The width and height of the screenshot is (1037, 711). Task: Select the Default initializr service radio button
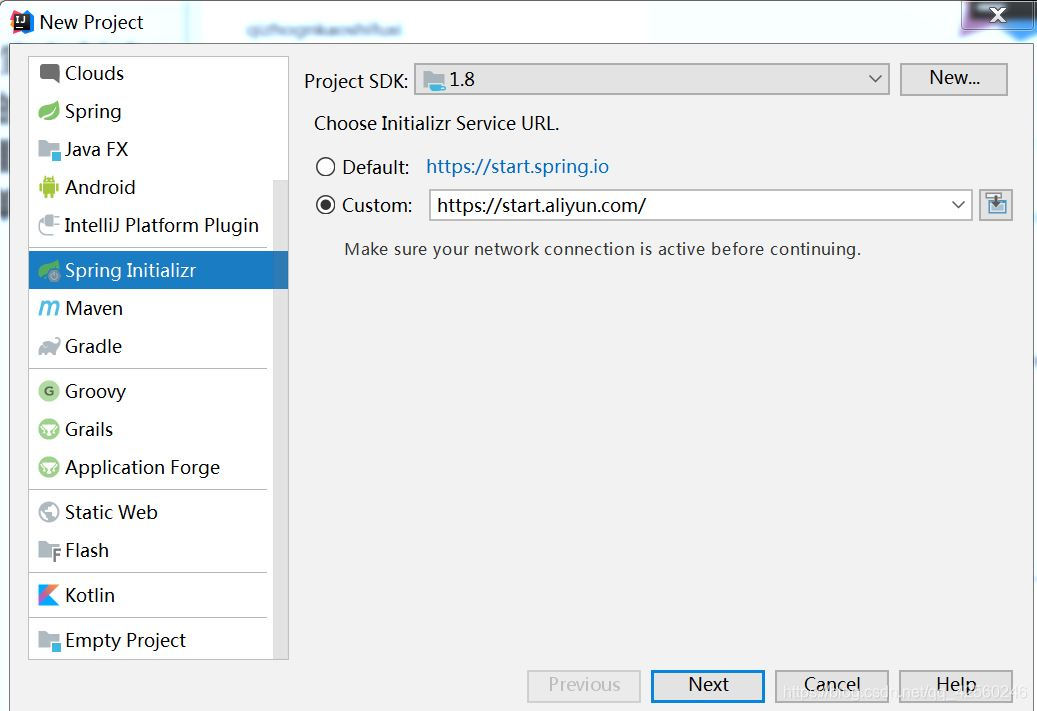click(x=325, y=166)
